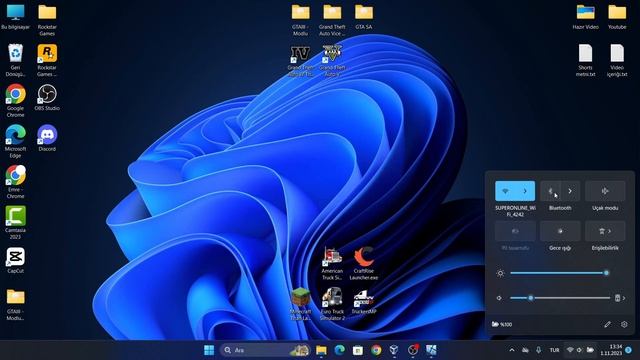Open the Video içeriği.txt file
This screenshot has height=360, width=640.
[x=617, y=60]
